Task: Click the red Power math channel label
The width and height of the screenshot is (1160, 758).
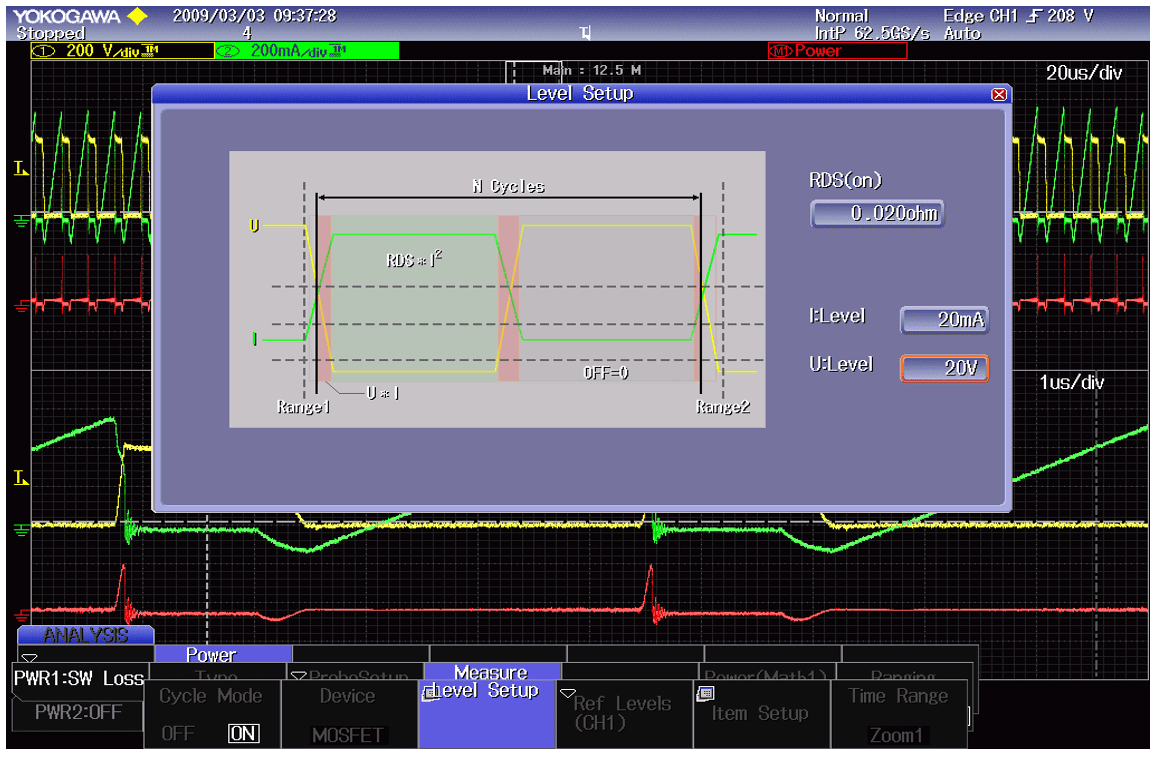Action: coord(837,50)
